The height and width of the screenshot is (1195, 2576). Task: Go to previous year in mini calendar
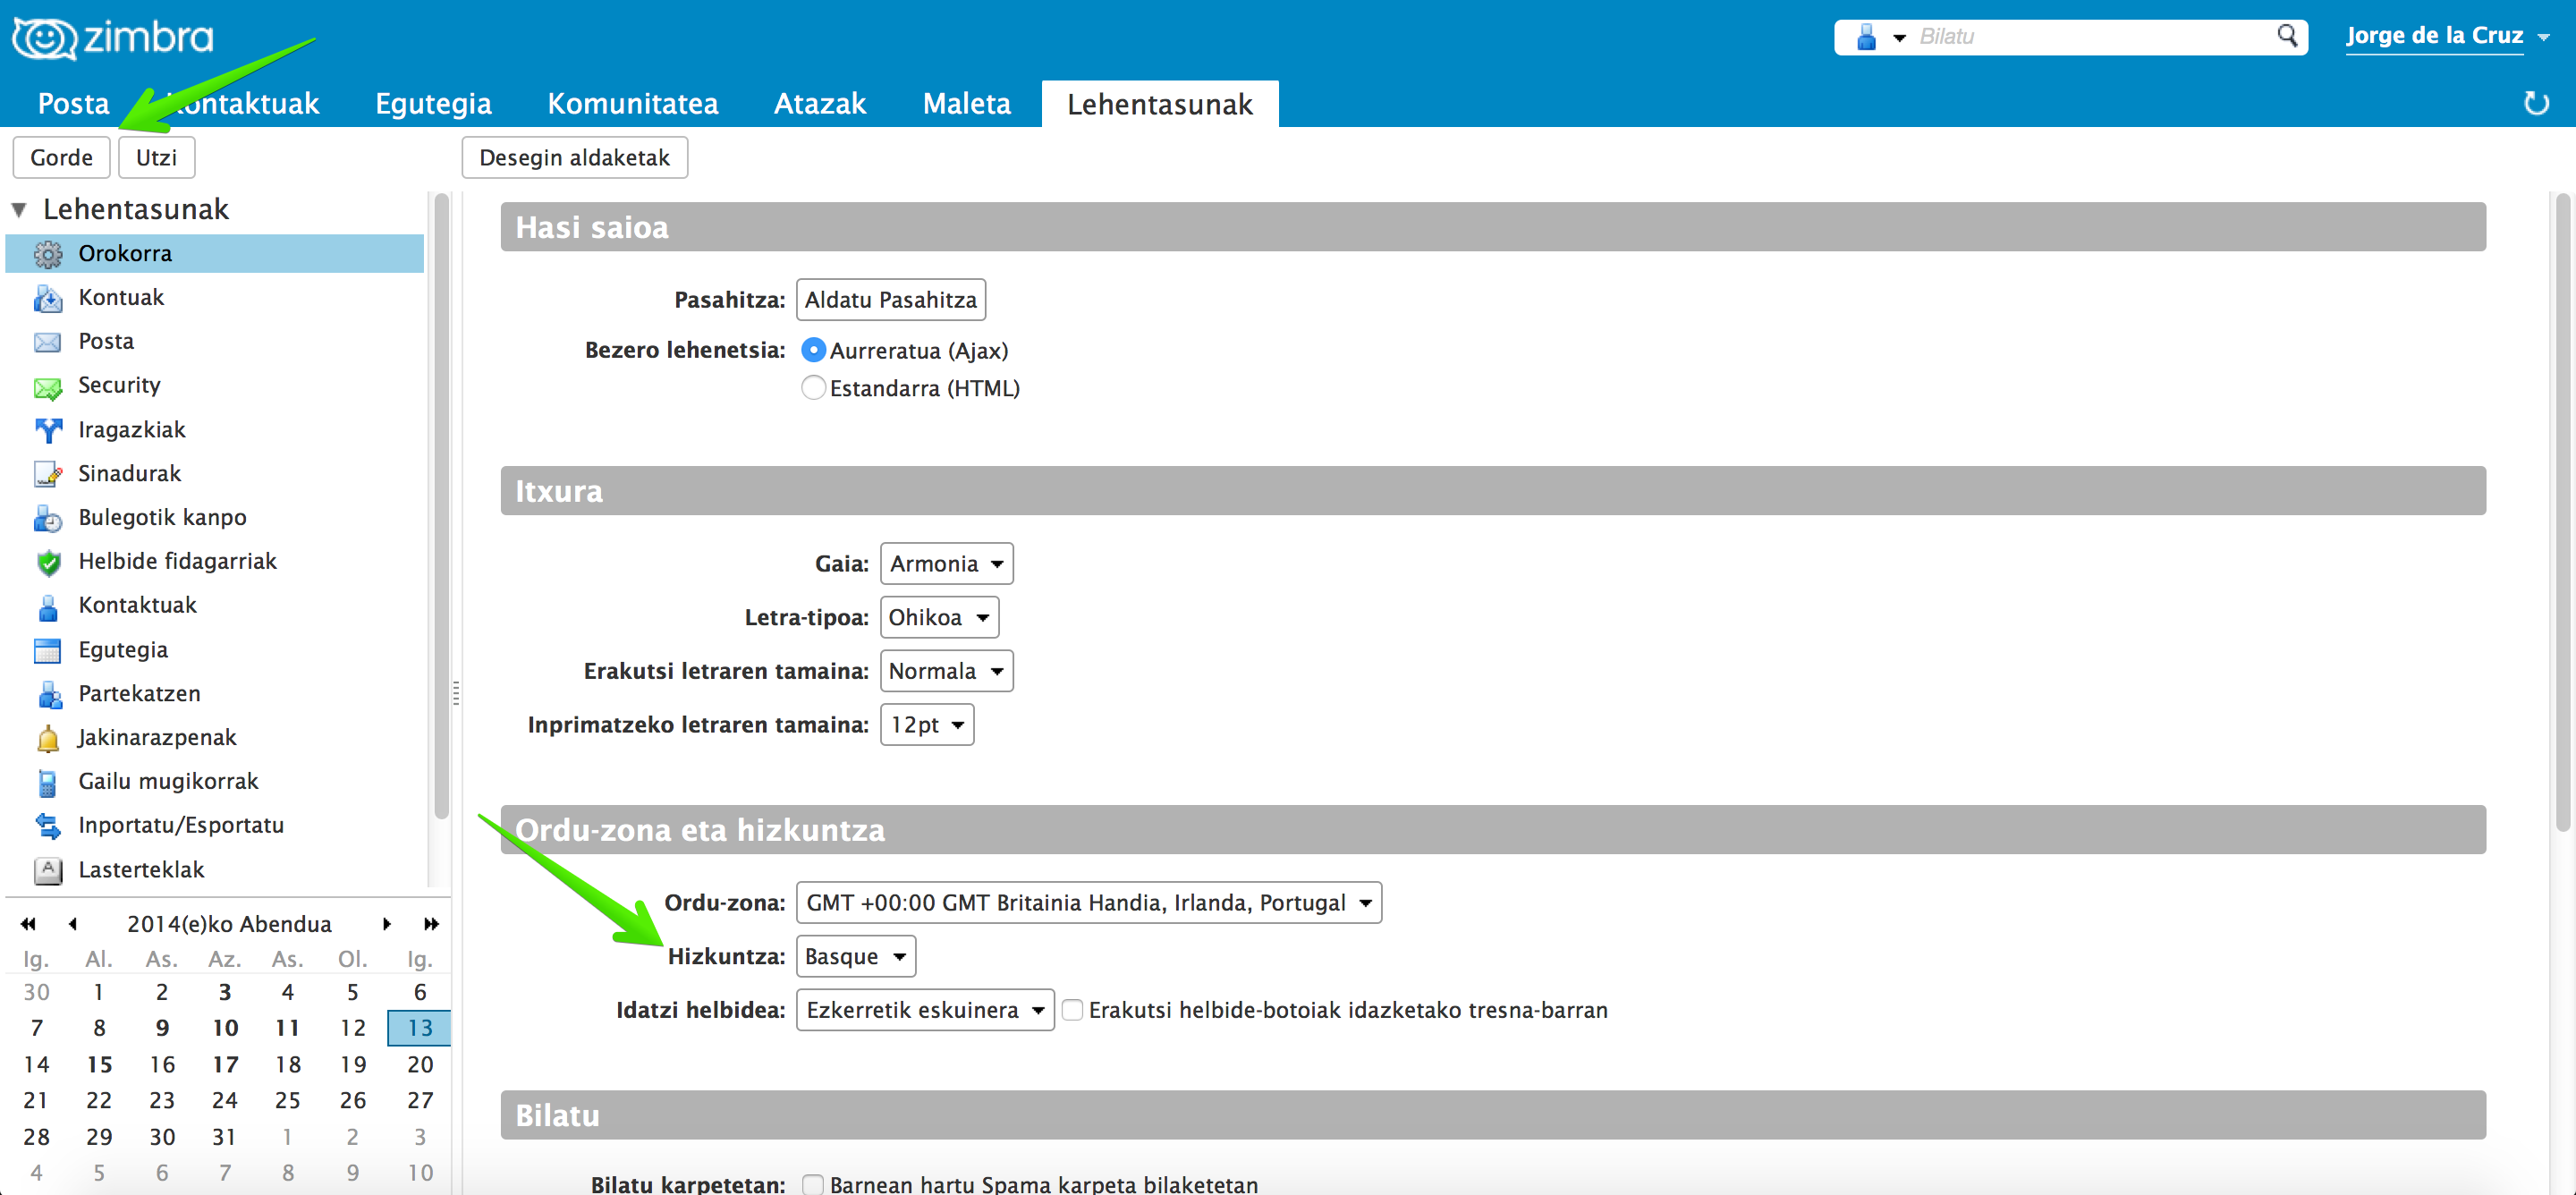point(28,924)
